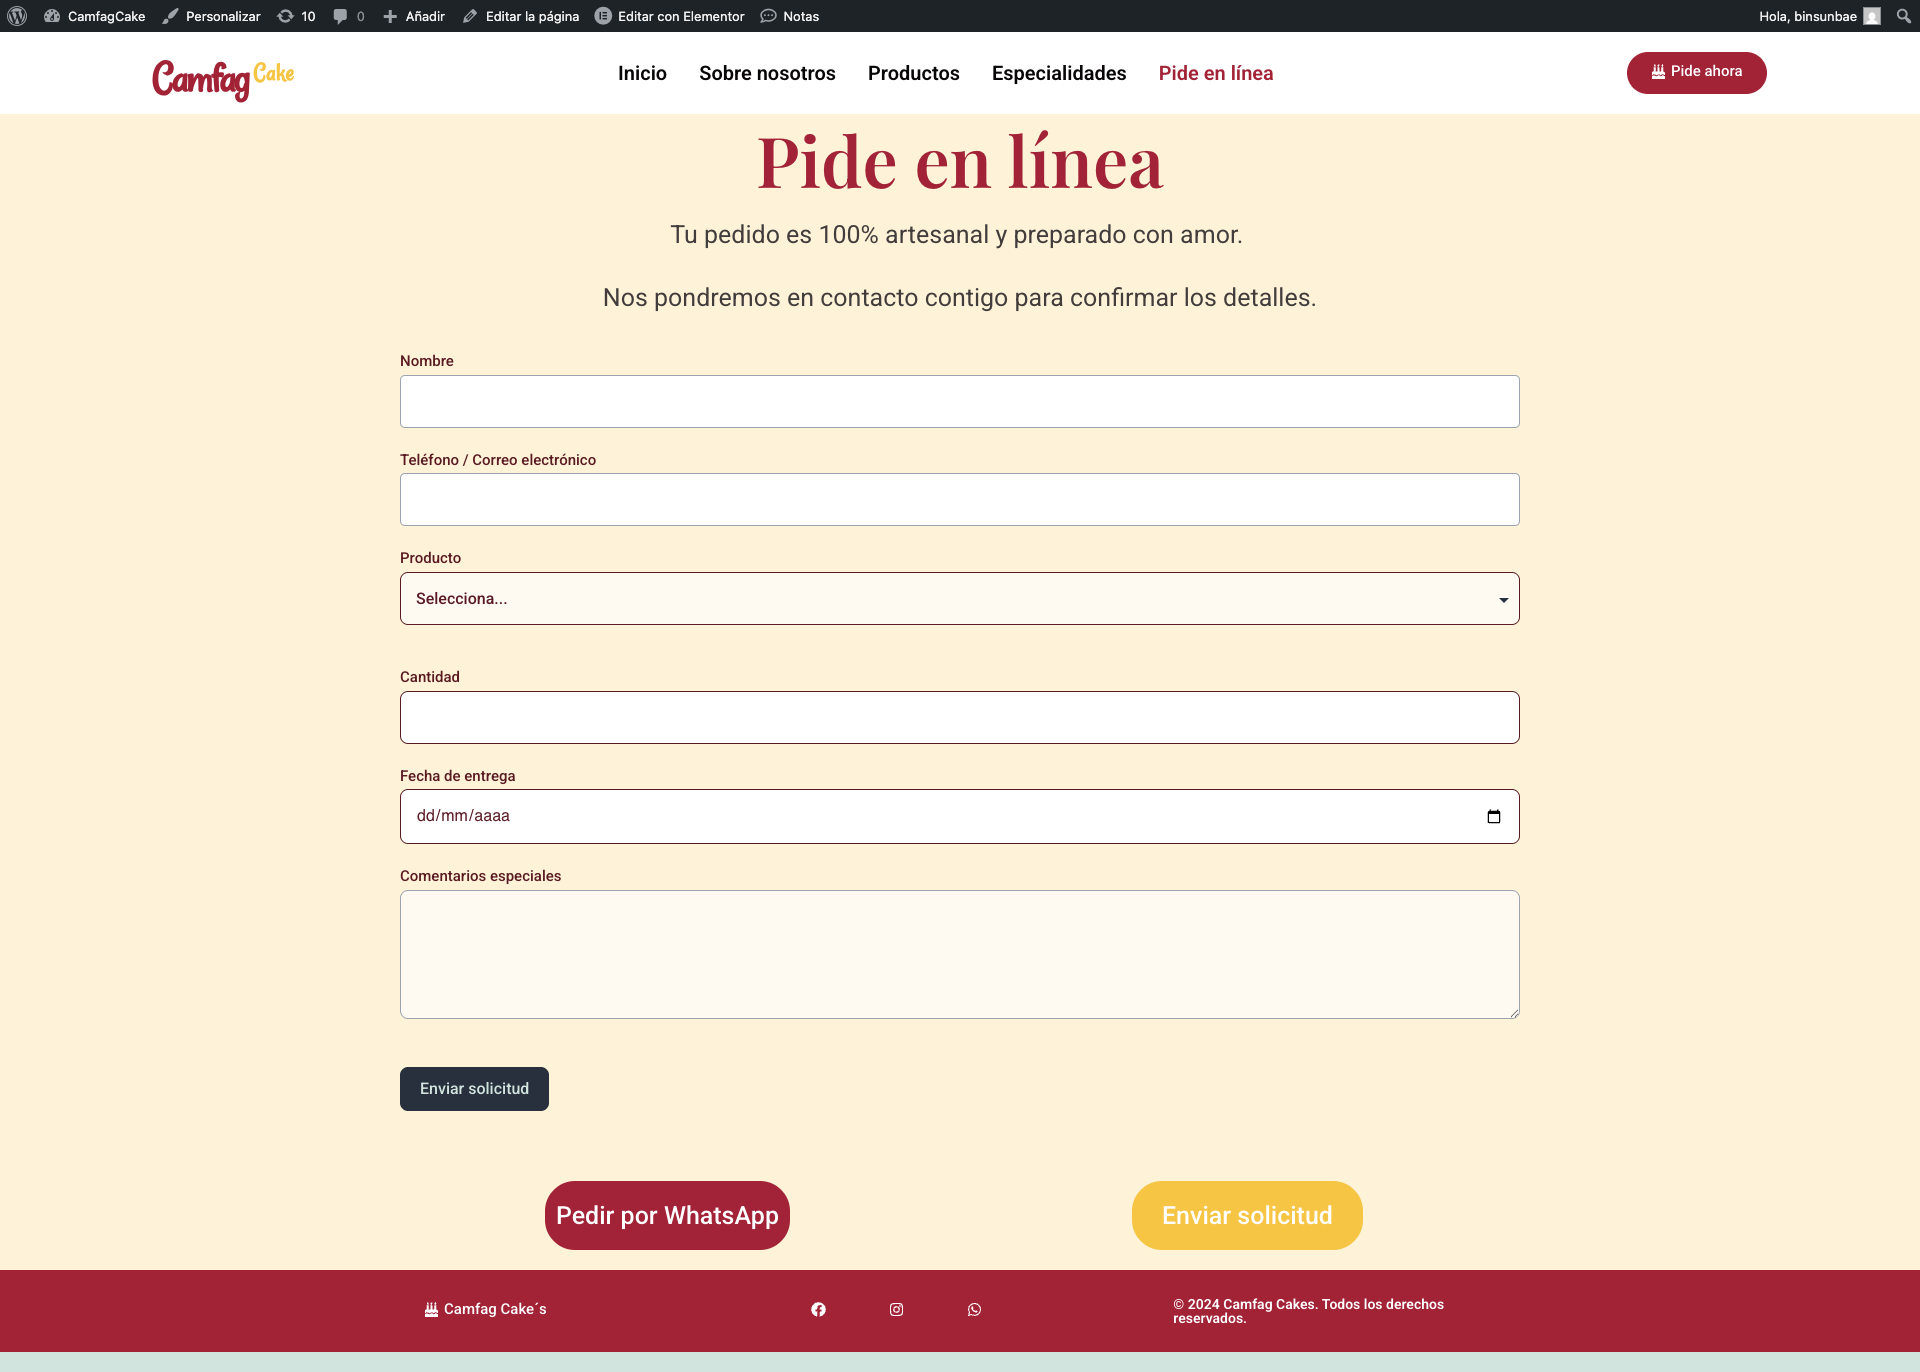Open WhatsApp icon in footer
Screen dimensions: 1920x1372
(974, 1310)
